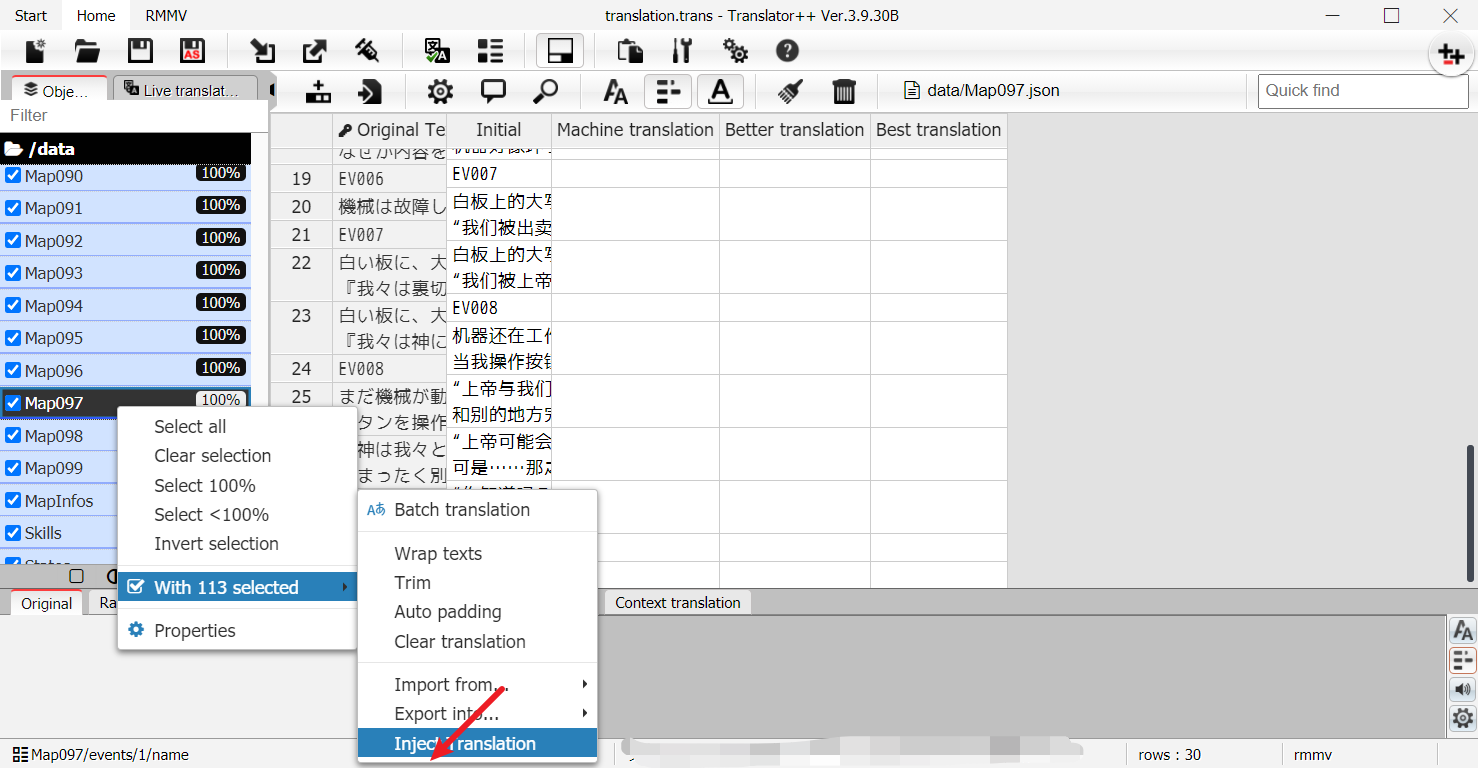Open the search magnifier tool
The width and height of the screenshot is (1478, 768).
coord(545,91)
